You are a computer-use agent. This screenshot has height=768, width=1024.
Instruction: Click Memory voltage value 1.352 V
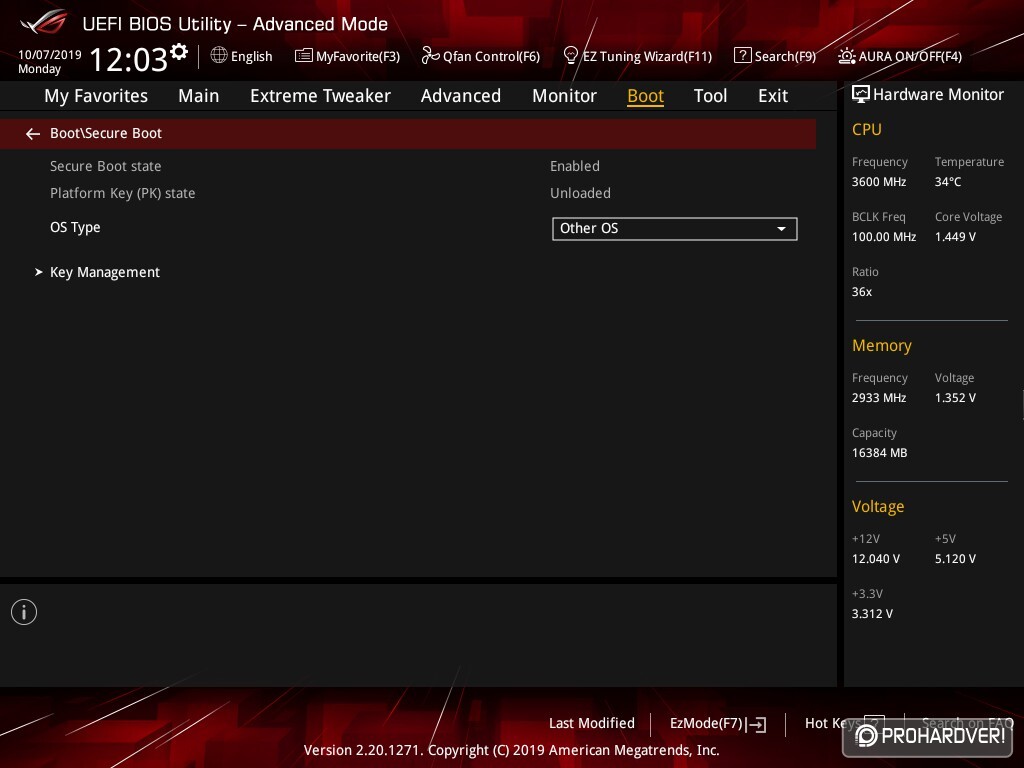point(955,398)
